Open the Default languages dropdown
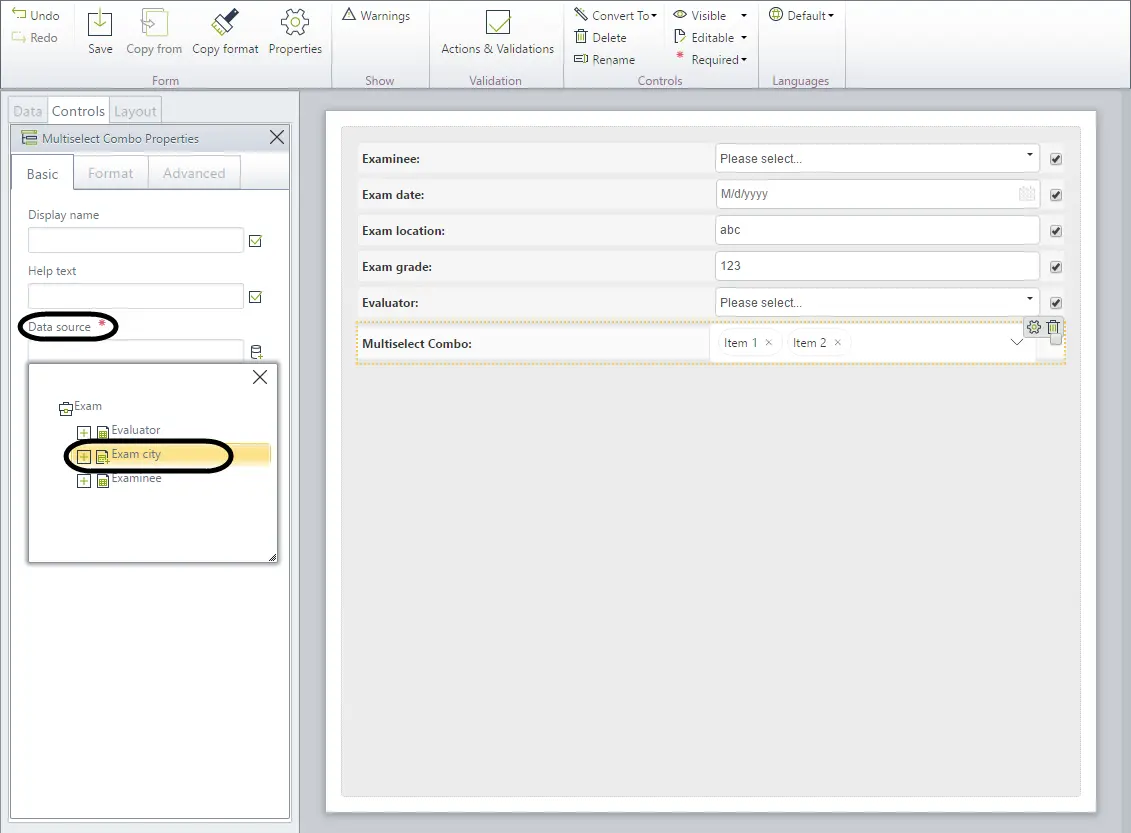 [x=801, y=15]
